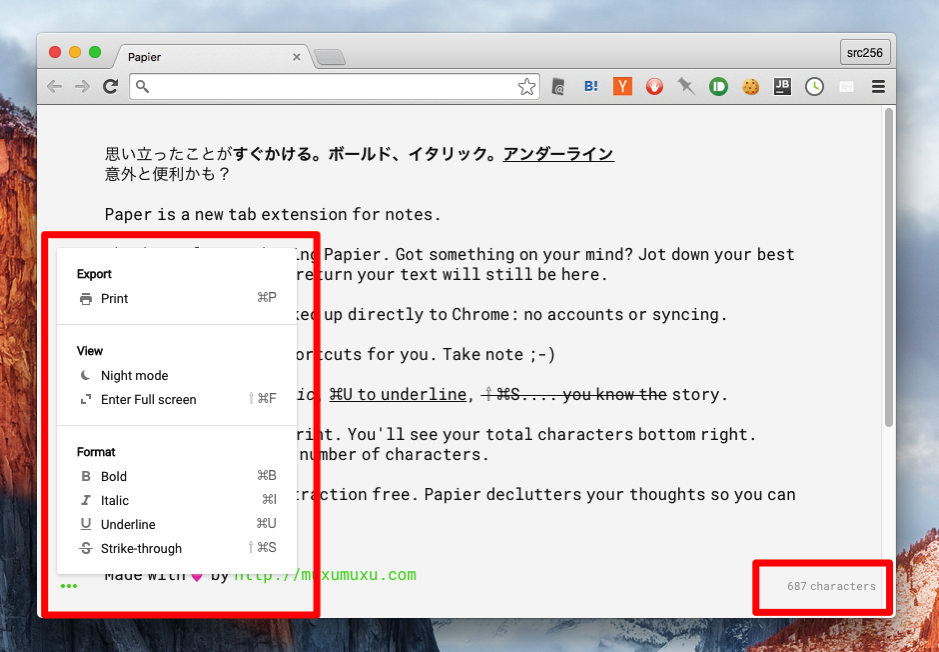The image size is (939, 652).
Task: Click the white blank extension icon
Action: [846, 87]
